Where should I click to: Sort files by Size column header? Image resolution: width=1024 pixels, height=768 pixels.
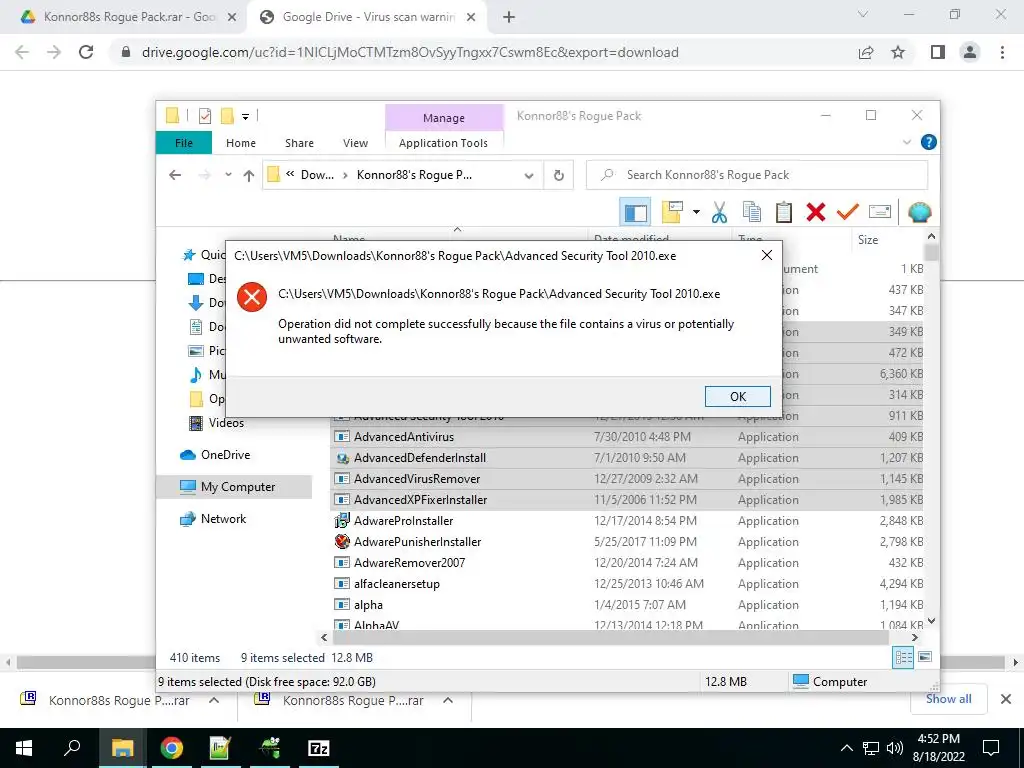coord(868,240)
